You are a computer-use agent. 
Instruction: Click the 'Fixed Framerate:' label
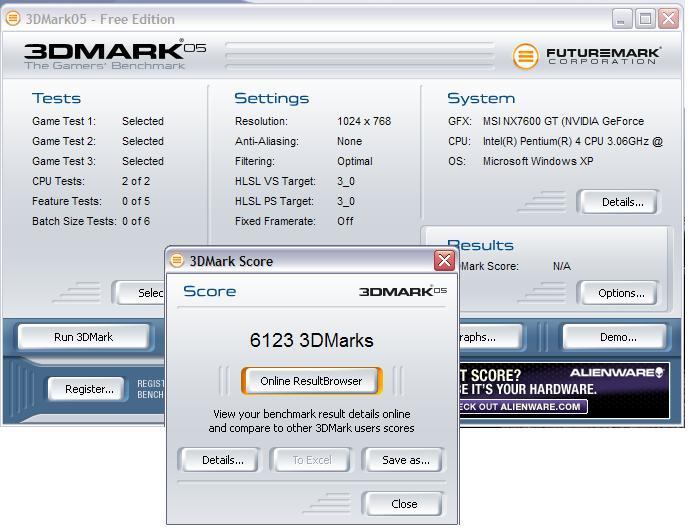coord(275,221)
